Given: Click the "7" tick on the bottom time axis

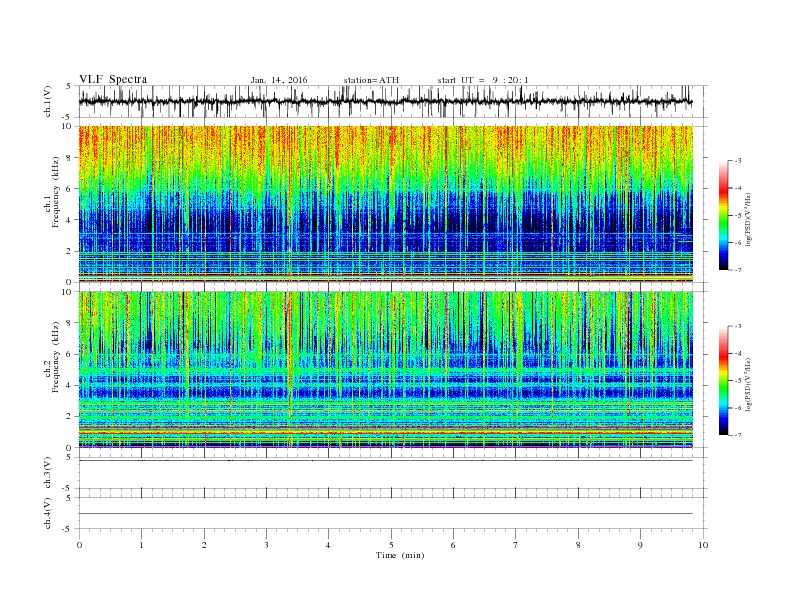Looking at the screenshot, I should pyautogui.click(x=516, y=545).
